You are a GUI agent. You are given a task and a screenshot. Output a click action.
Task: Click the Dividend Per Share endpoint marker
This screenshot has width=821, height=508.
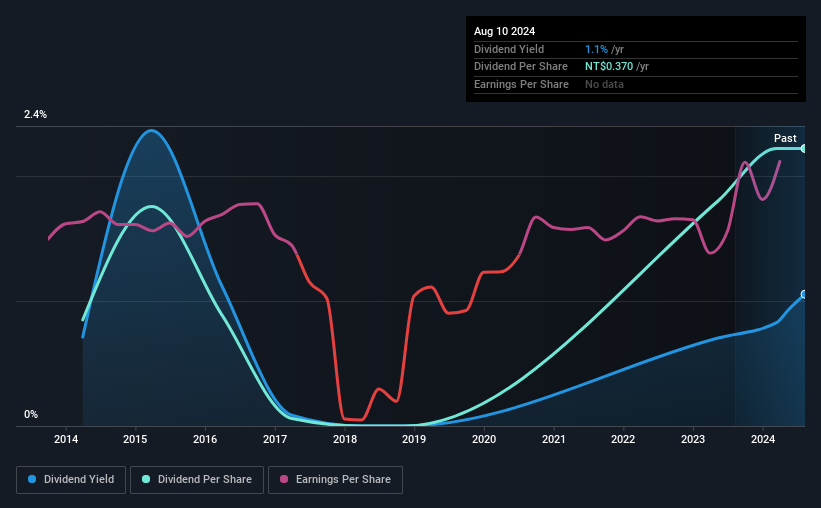coord(804,149)
